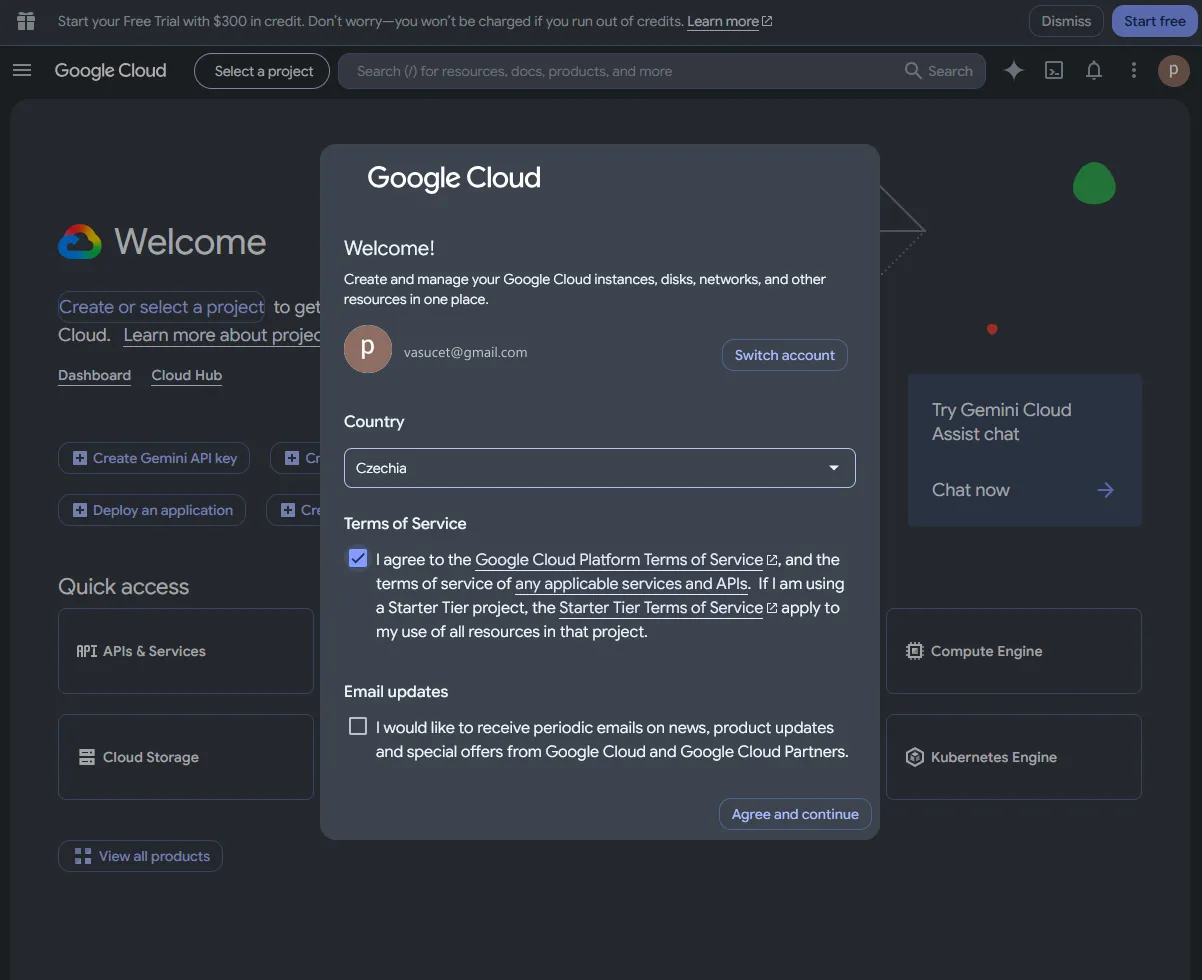The width and height of the screenshot is (1202, 980).
Task: Click the View all products button
Action: [x=140, y=856]
